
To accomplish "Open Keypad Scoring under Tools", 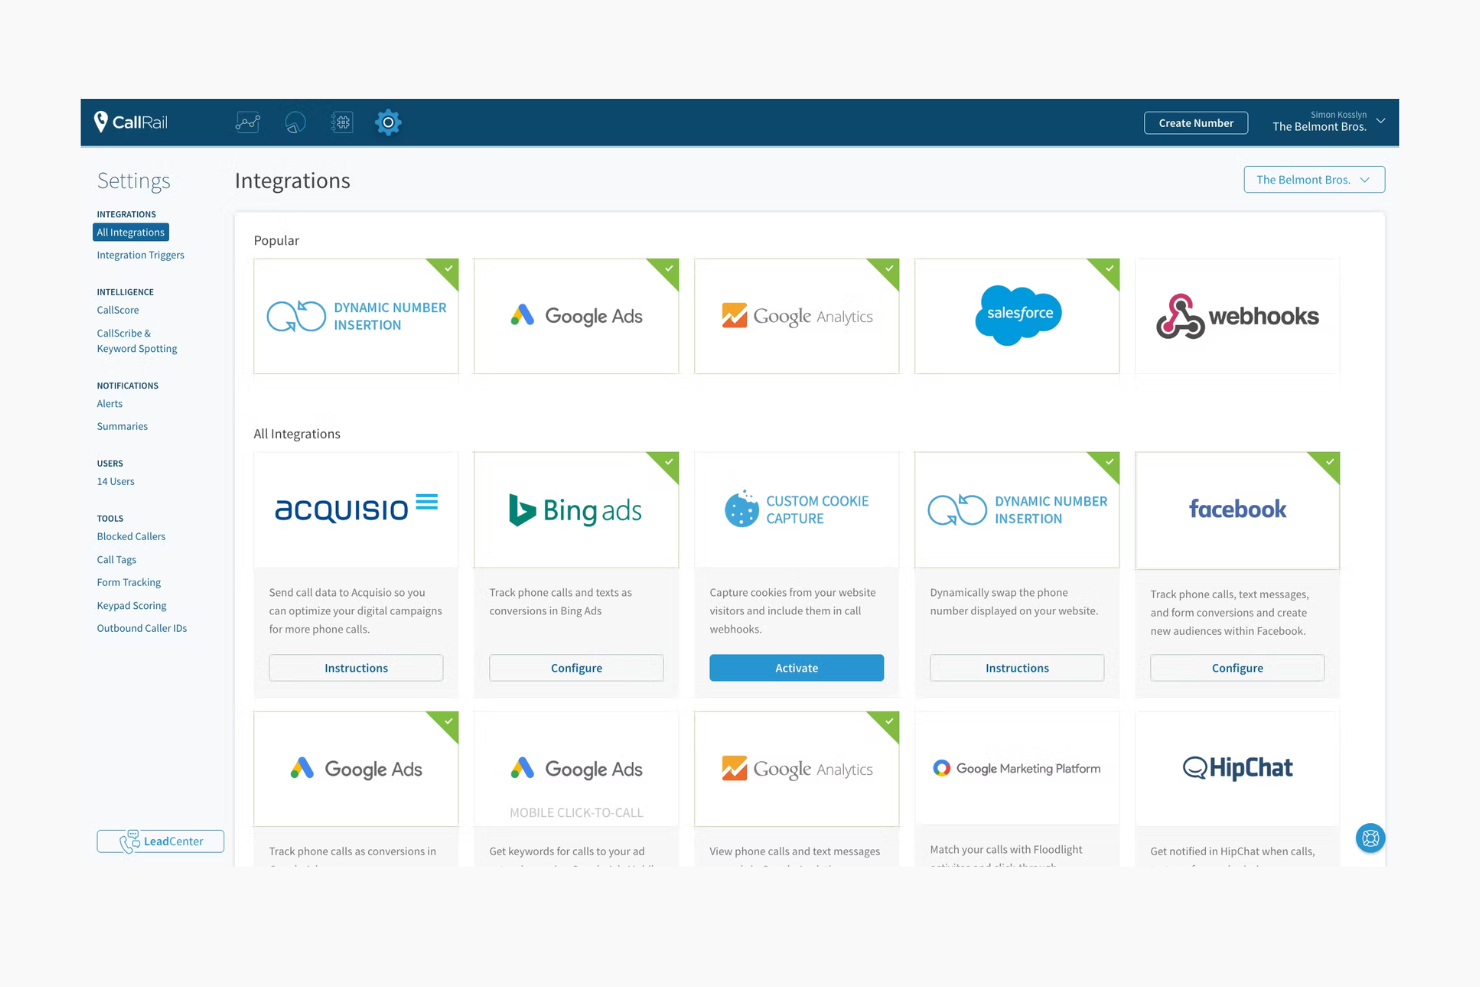I will (132, 605).
